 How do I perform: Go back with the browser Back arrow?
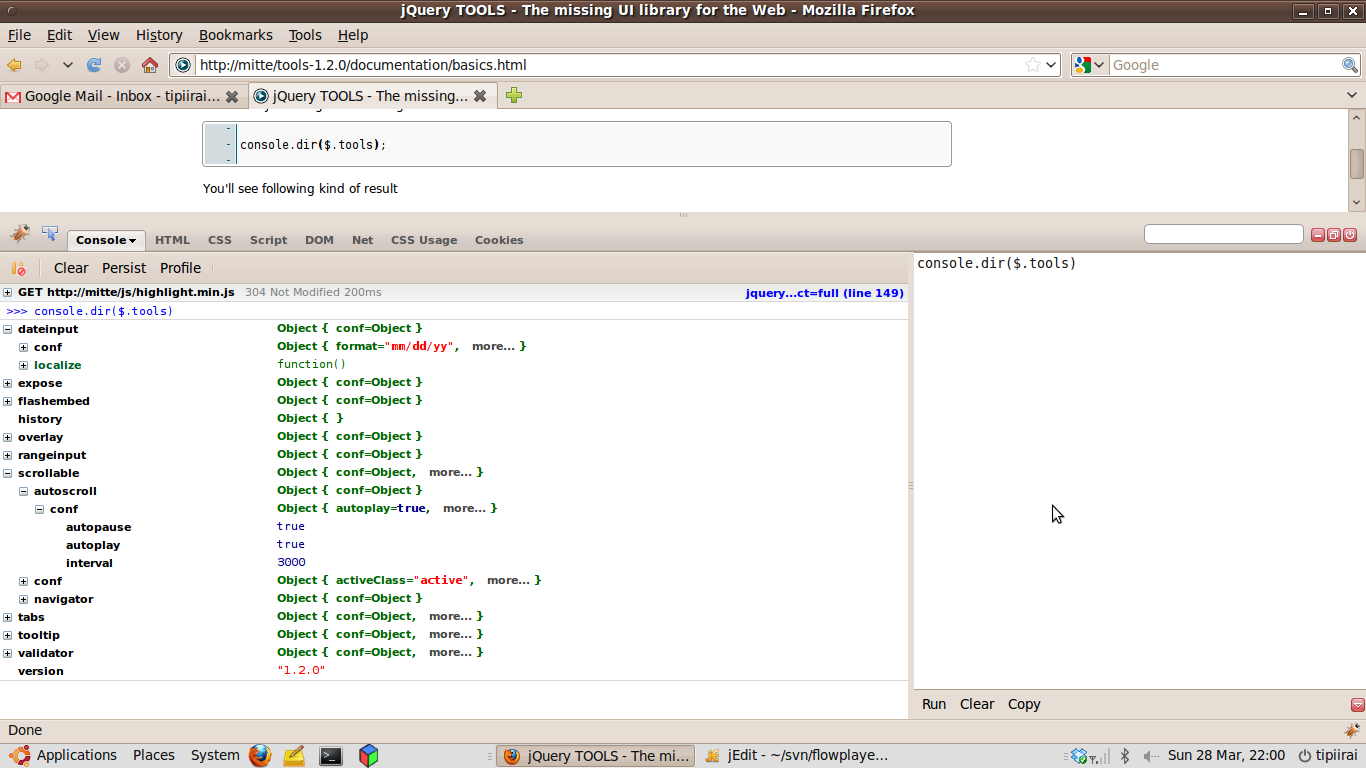coord(15,65)
